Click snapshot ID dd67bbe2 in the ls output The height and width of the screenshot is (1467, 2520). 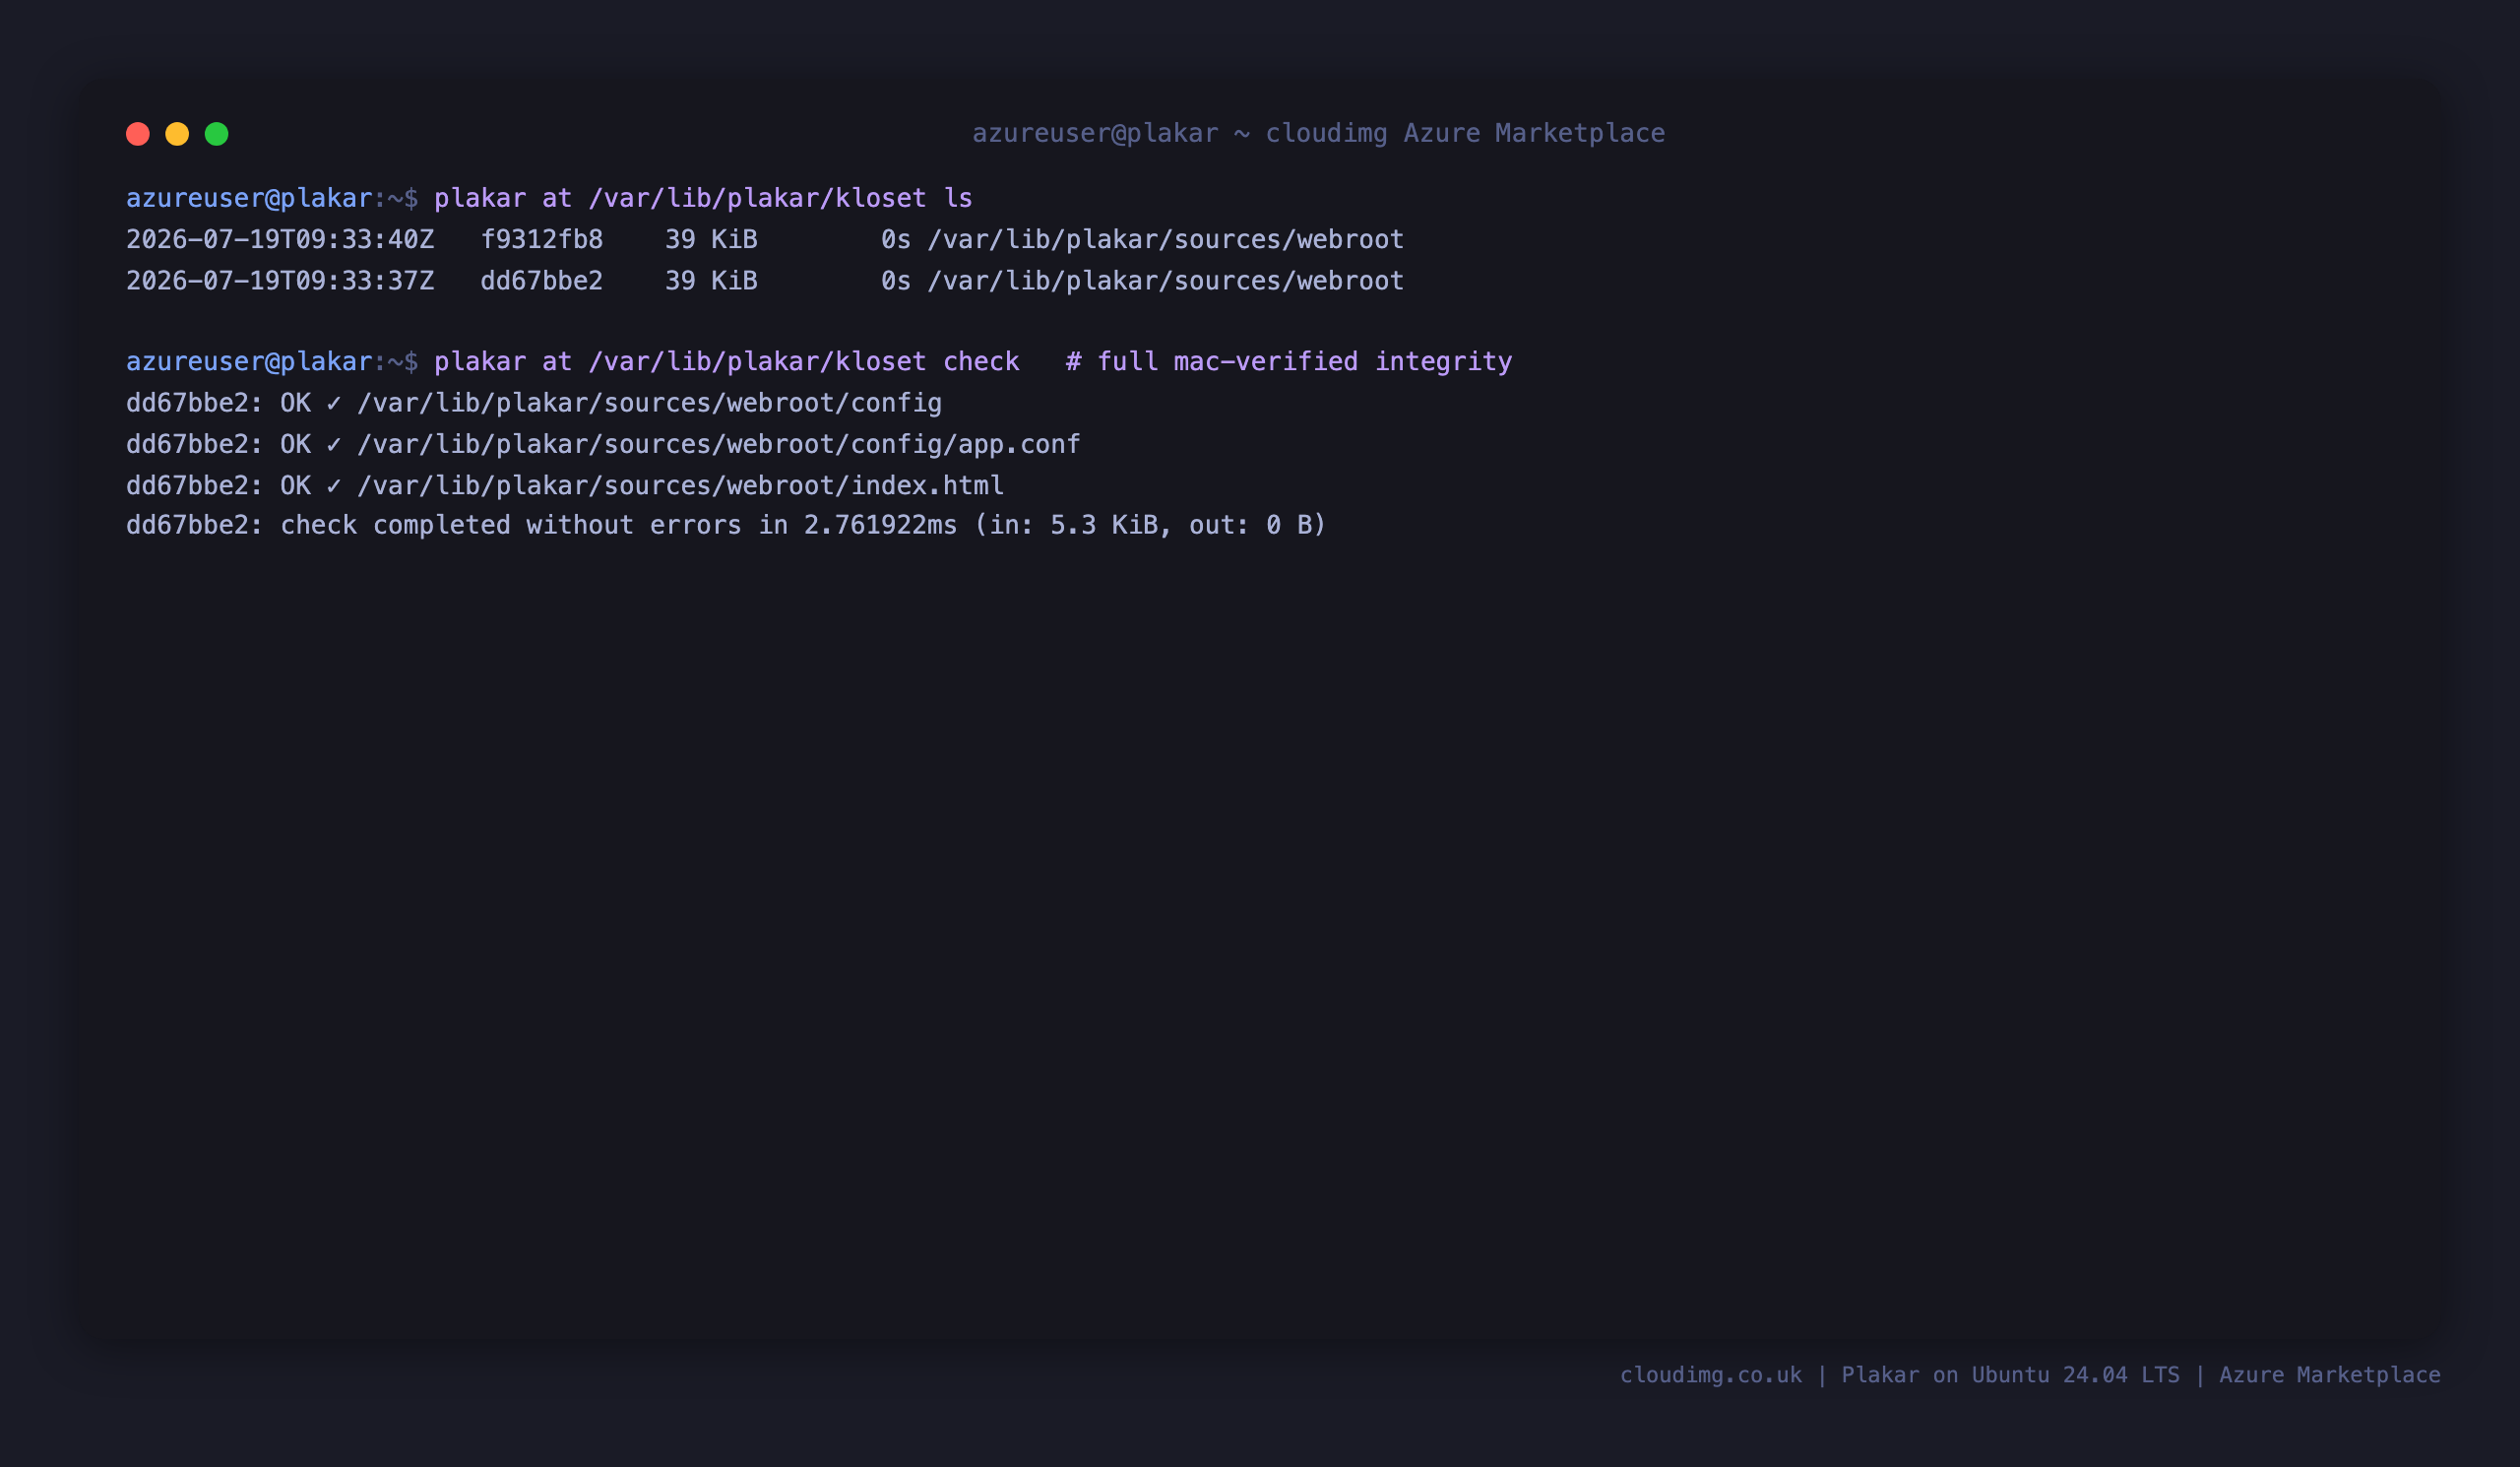tap(542, 281)
